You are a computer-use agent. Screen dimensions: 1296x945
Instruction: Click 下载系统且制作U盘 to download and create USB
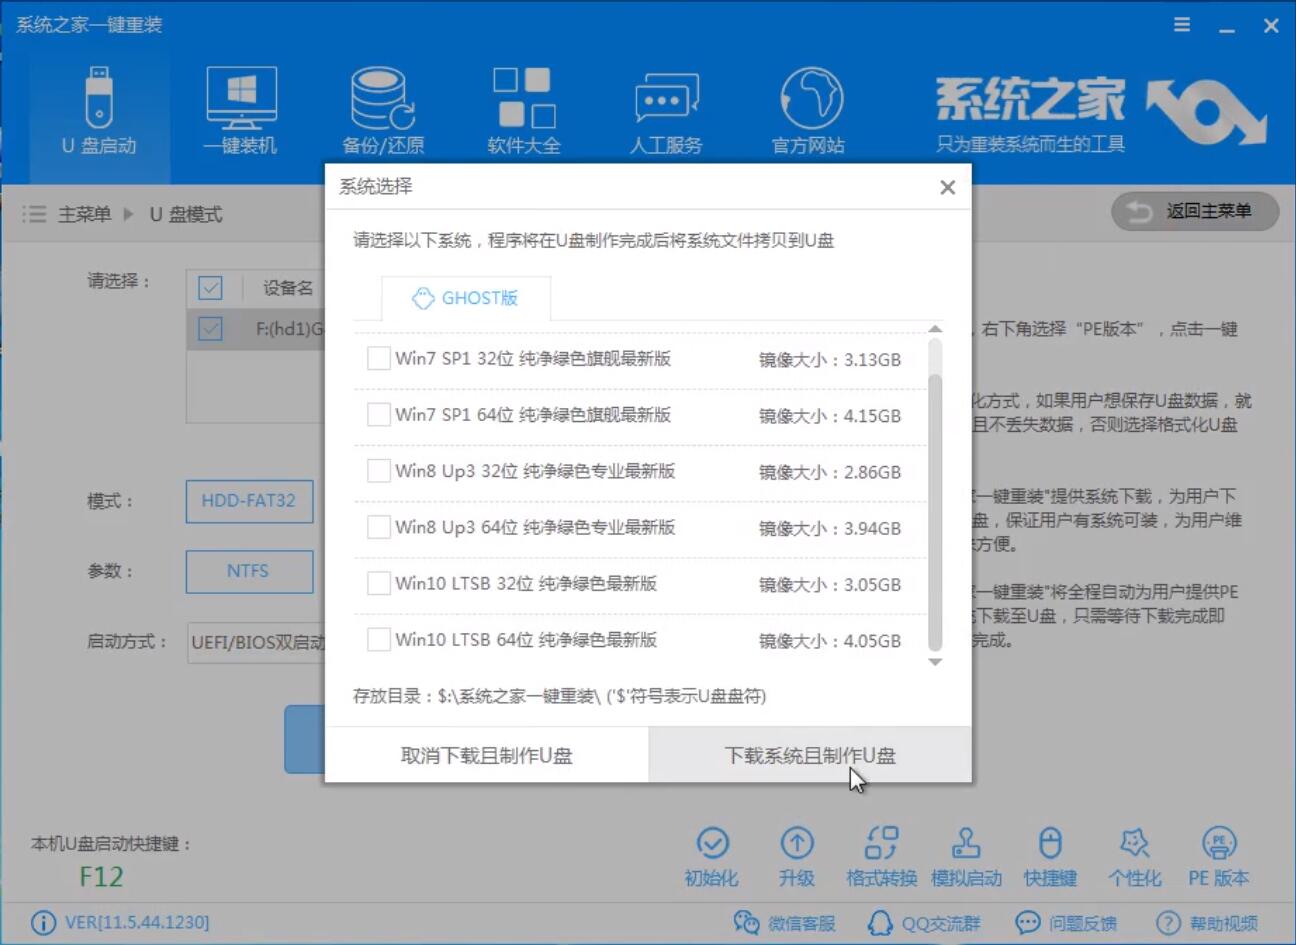(x=809, y=754)
